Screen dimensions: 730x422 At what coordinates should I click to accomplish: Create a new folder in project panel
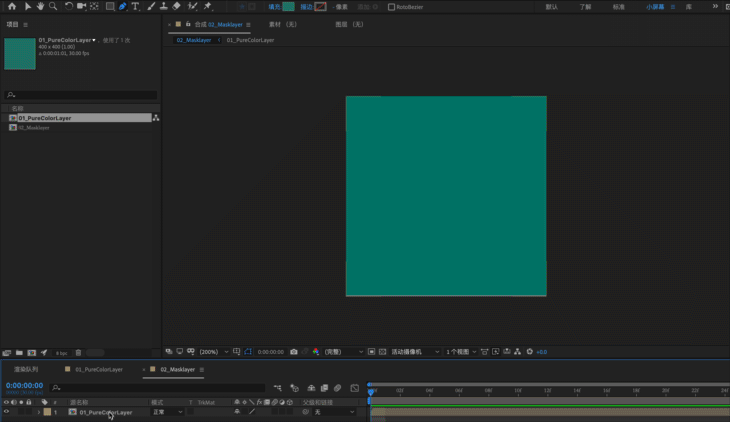tap(19, 353)
